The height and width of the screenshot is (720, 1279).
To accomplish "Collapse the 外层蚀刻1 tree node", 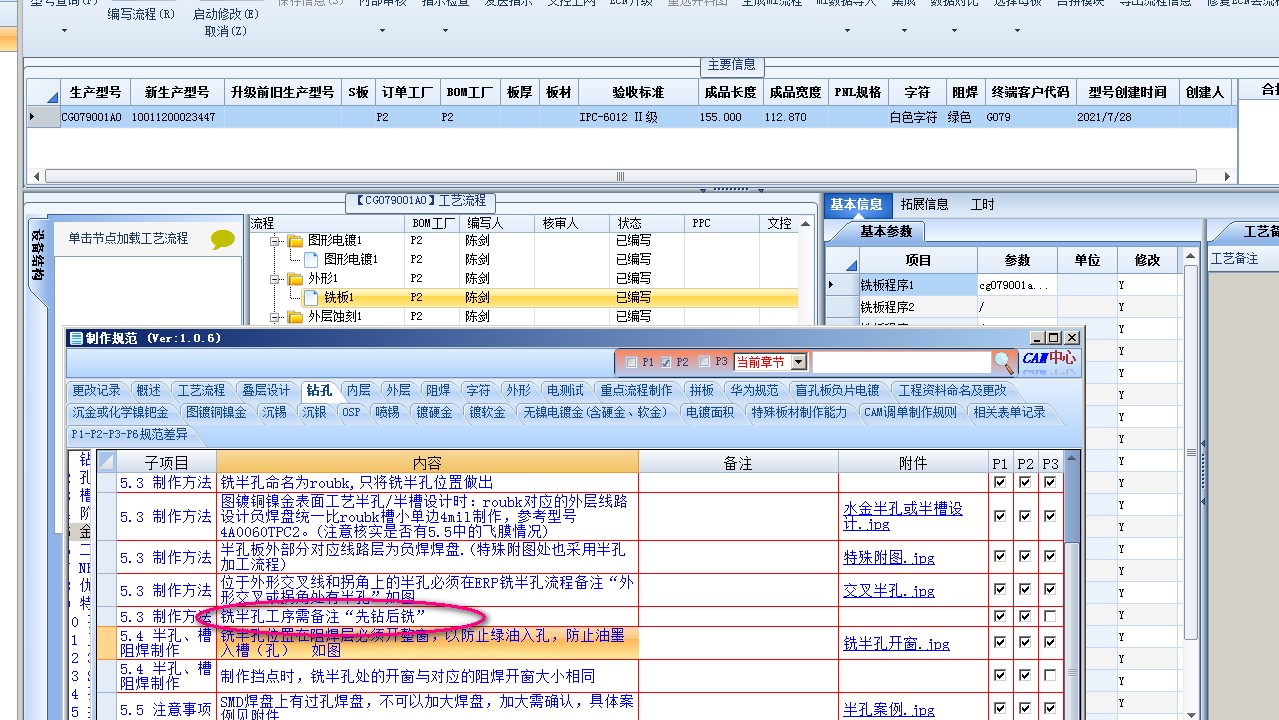I will (275, 316).
